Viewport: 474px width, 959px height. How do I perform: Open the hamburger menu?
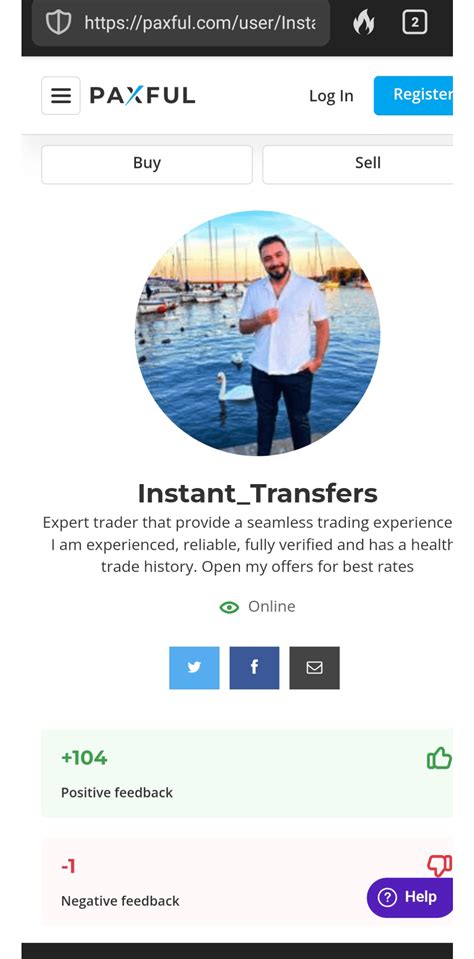coord(61,95)
